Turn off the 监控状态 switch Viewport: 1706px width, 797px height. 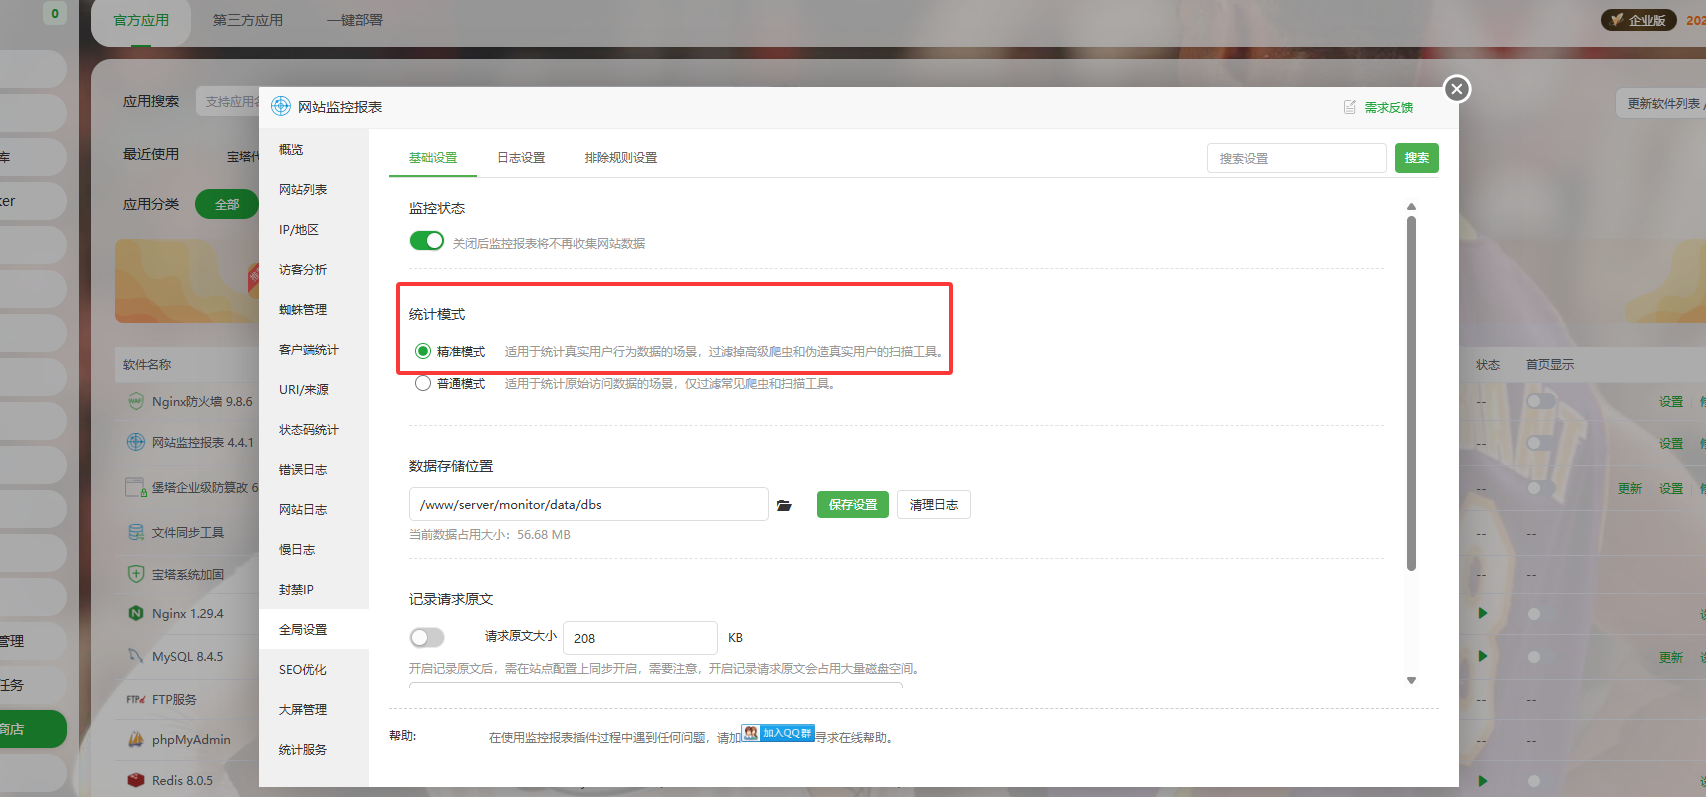tap(427, 241)
